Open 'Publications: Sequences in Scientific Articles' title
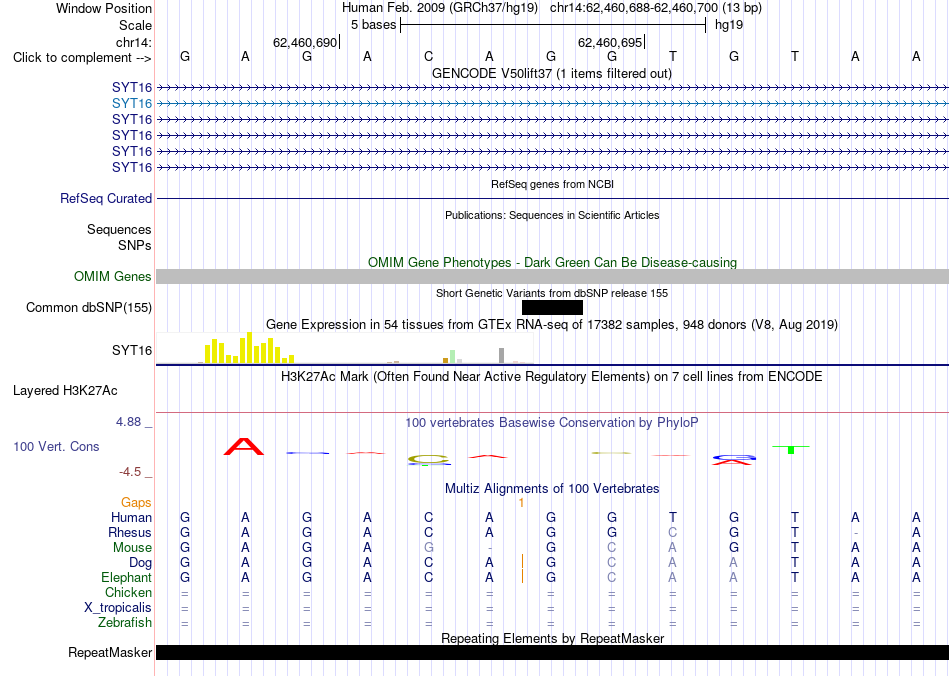 552,215
